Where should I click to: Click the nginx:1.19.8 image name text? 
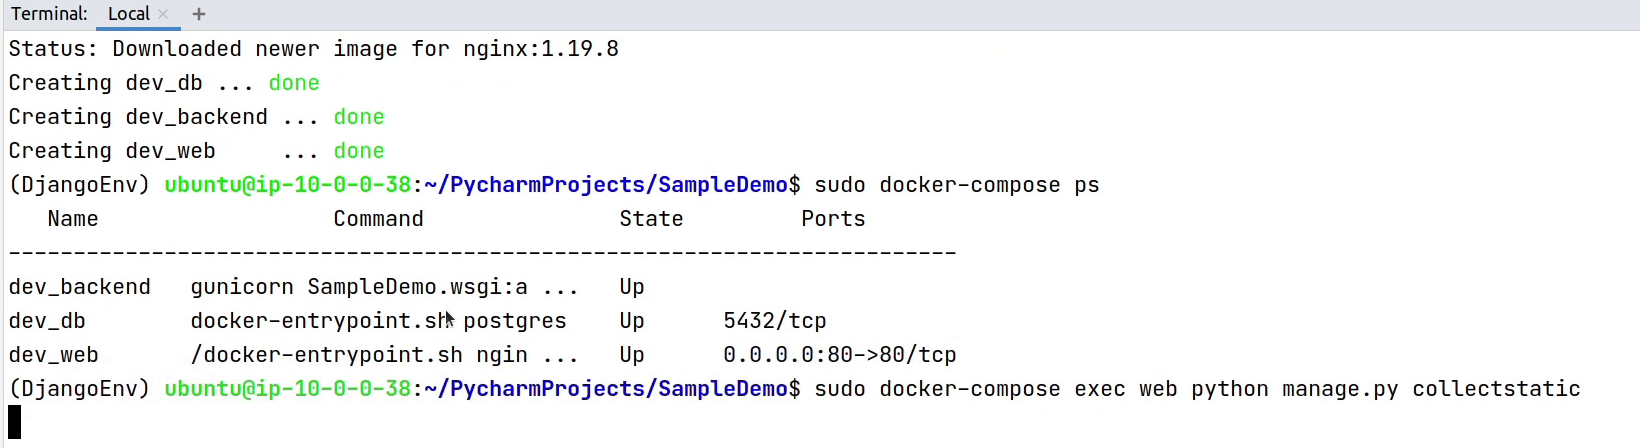pos(541,49)
